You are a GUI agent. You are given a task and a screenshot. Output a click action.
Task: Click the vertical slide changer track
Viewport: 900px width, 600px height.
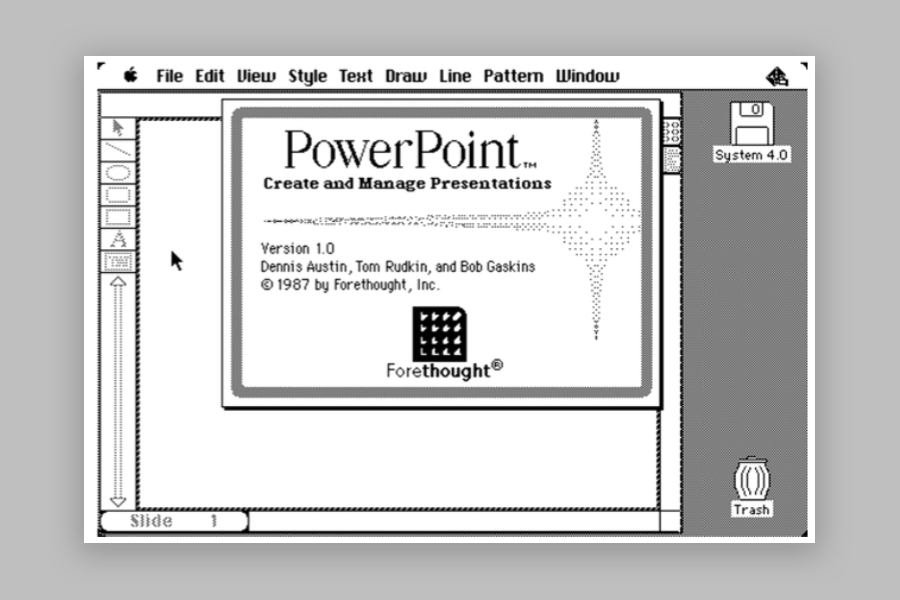[118, 390]
